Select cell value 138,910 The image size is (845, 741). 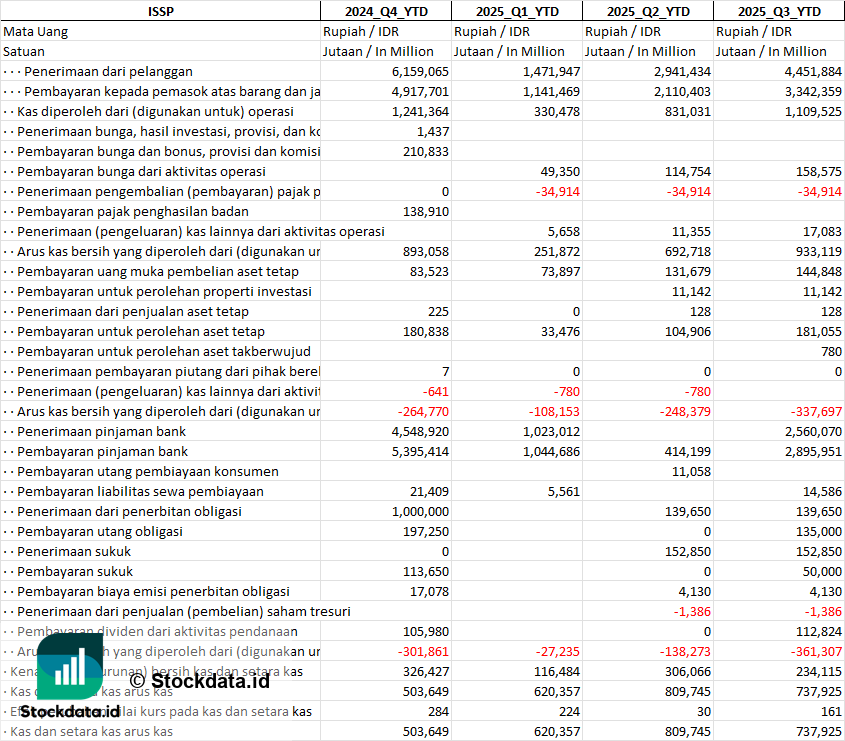(x=426, y=211)
